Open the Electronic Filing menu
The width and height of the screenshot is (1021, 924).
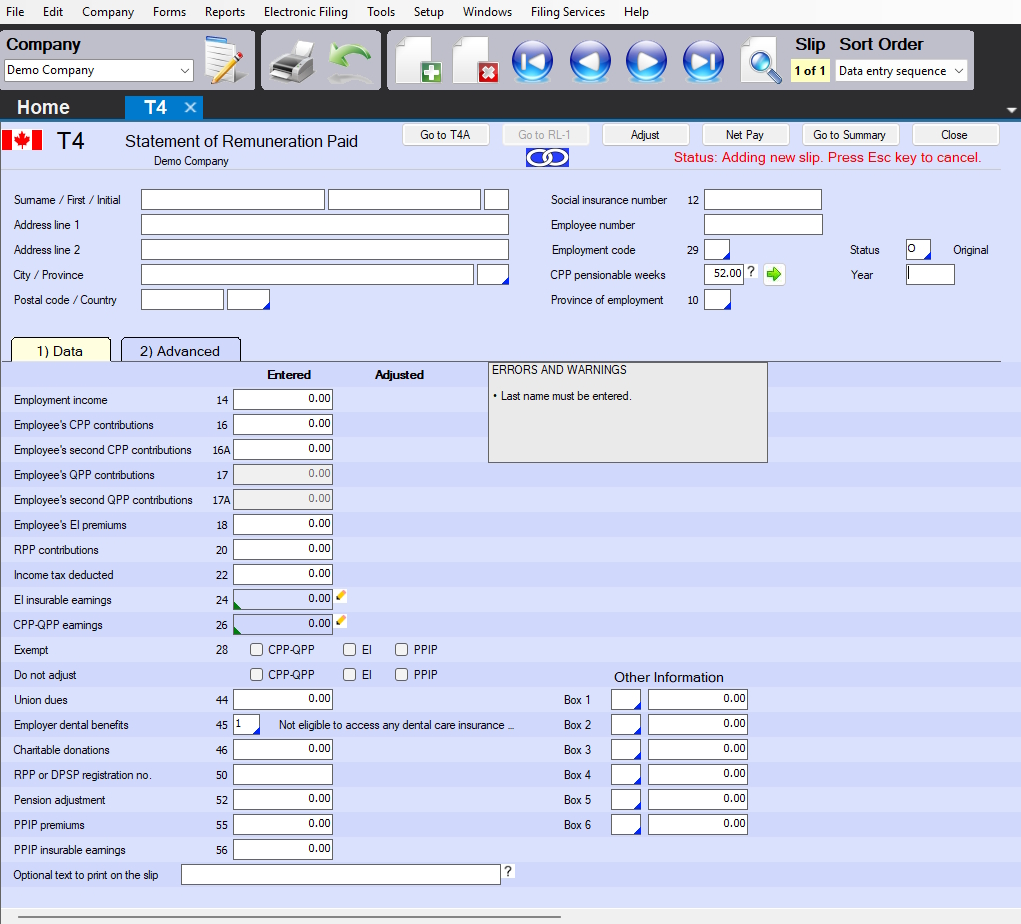[305, 12]
